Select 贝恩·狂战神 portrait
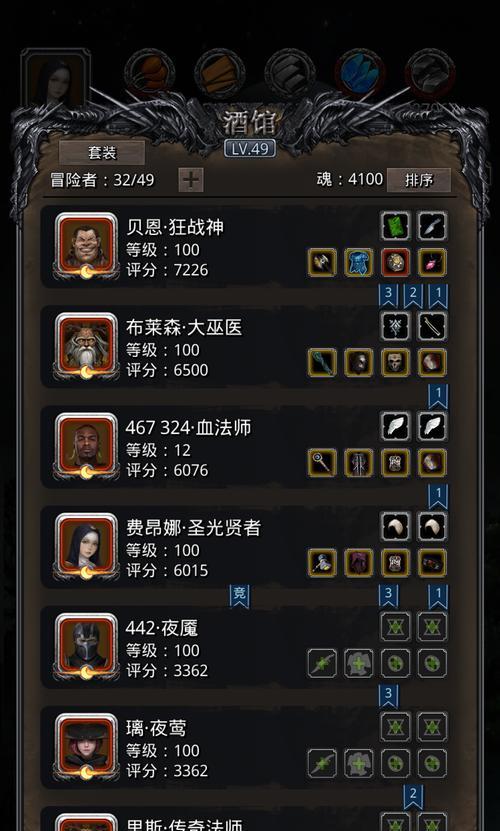The image size is (500, 831). click(x=86, y=246)
